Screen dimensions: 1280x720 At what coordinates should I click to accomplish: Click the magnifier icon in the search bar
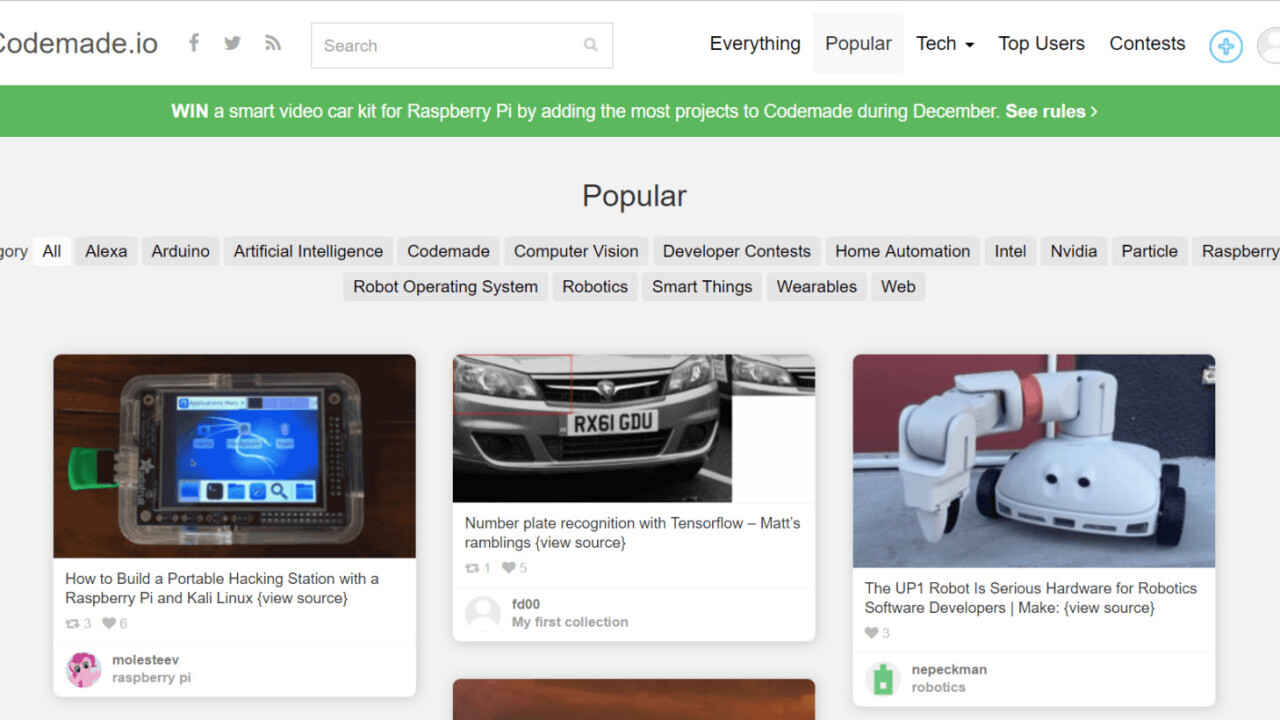pos(590,45)
